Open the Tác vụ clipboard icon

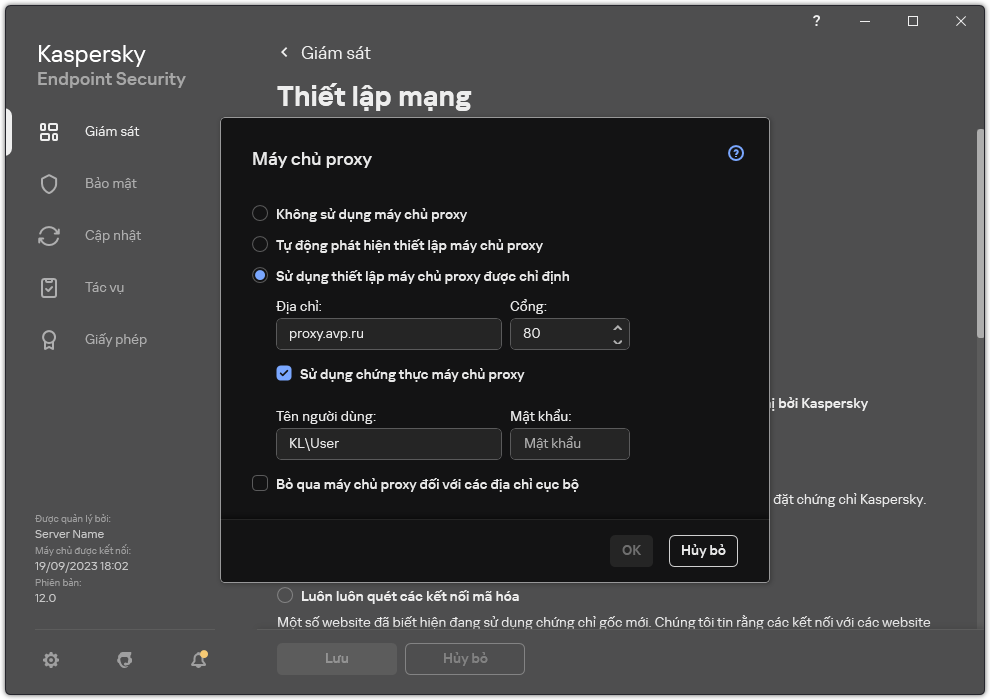pos(48,287)
